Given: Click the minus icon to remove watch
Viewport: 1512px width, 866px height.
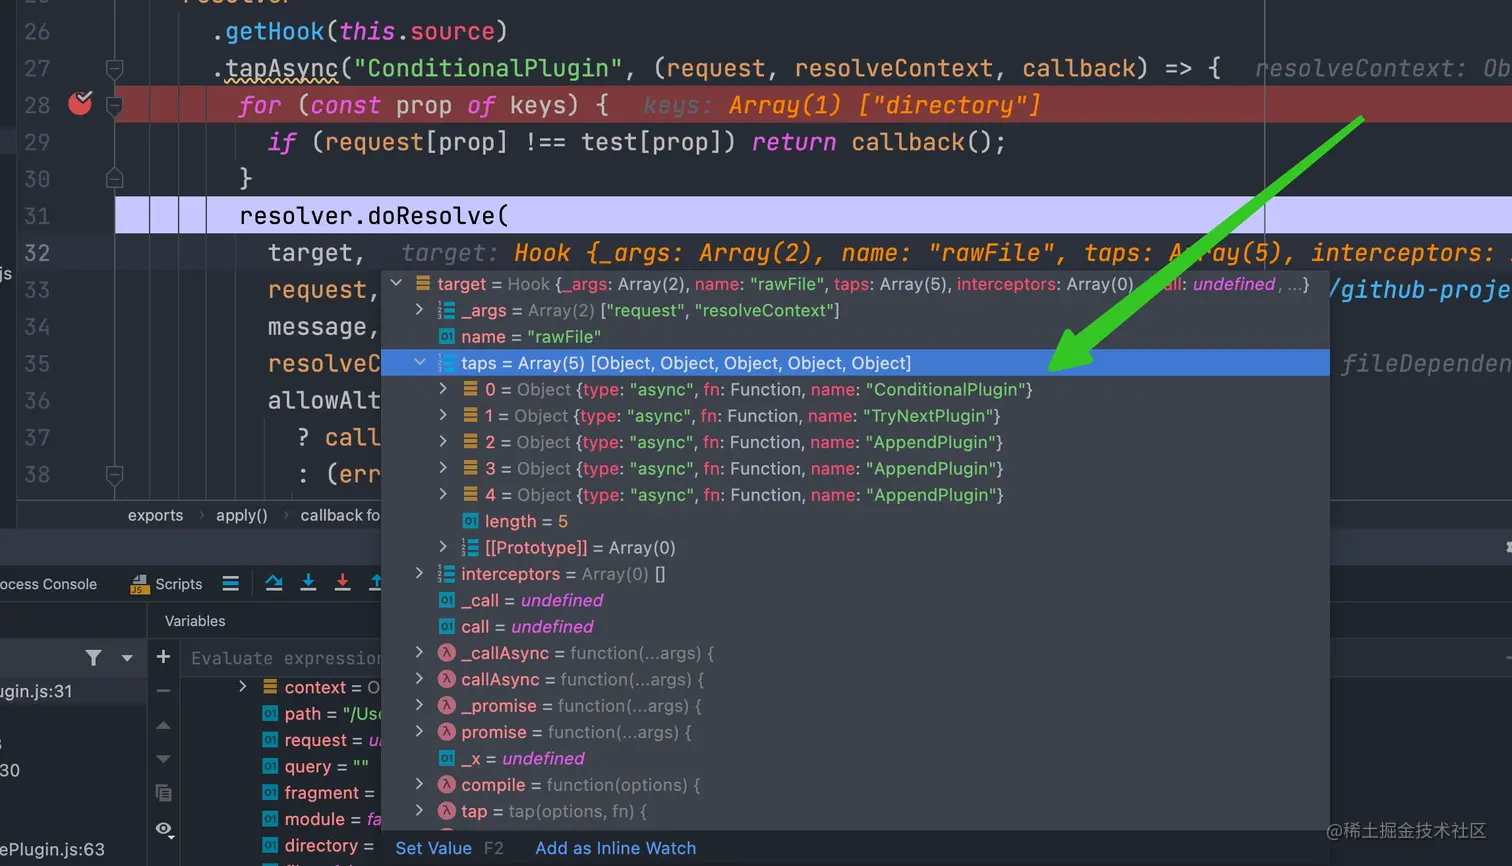Looking at the screenshot, I should (x=163, y=691).
